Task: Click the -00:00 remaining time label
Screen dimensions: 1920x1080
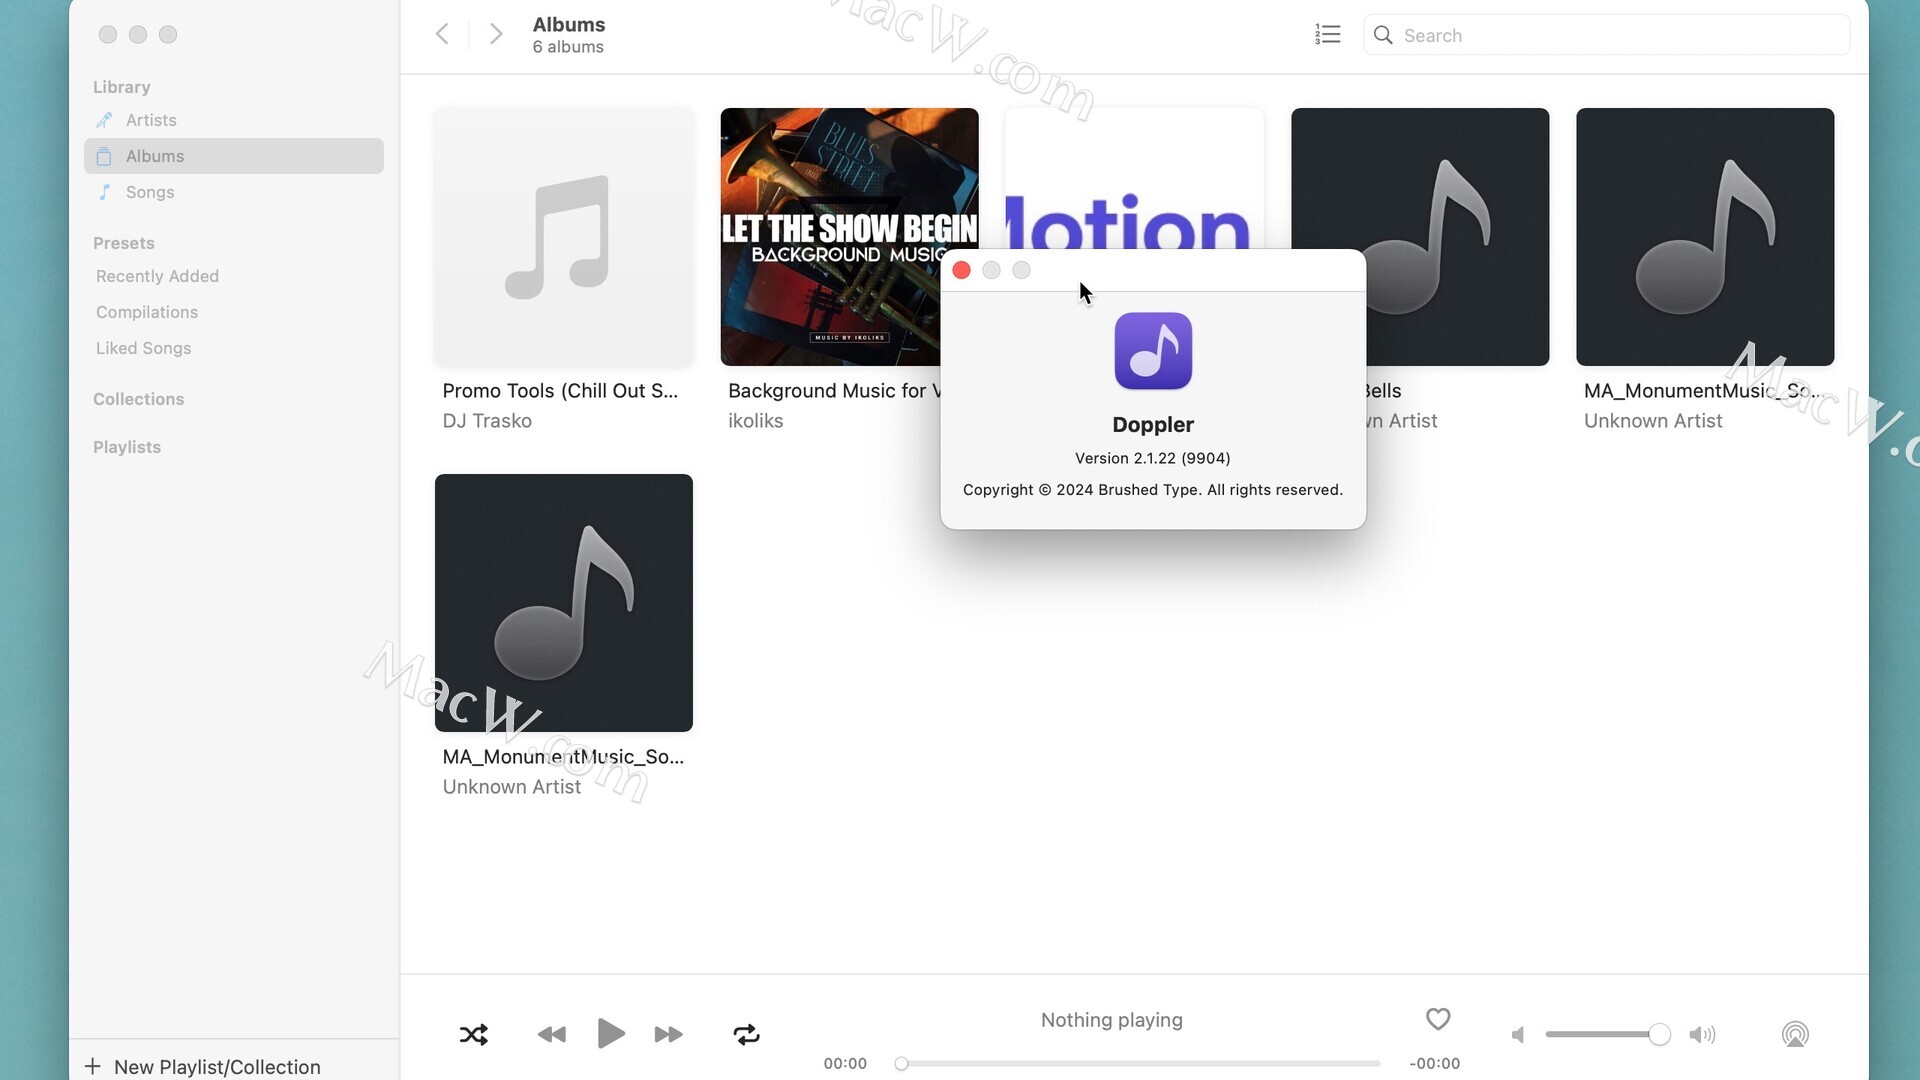Action: click(x=1434, y=1063)
